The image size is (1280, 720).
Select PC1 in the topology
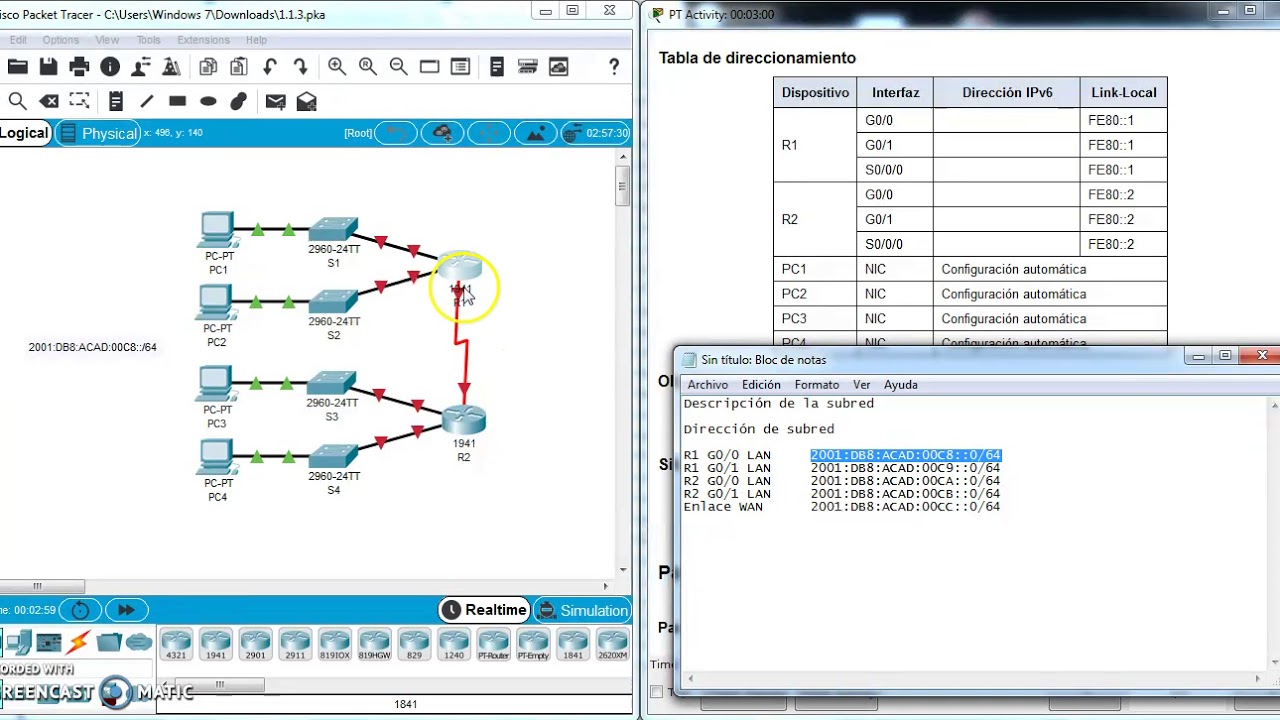(217, 230)
